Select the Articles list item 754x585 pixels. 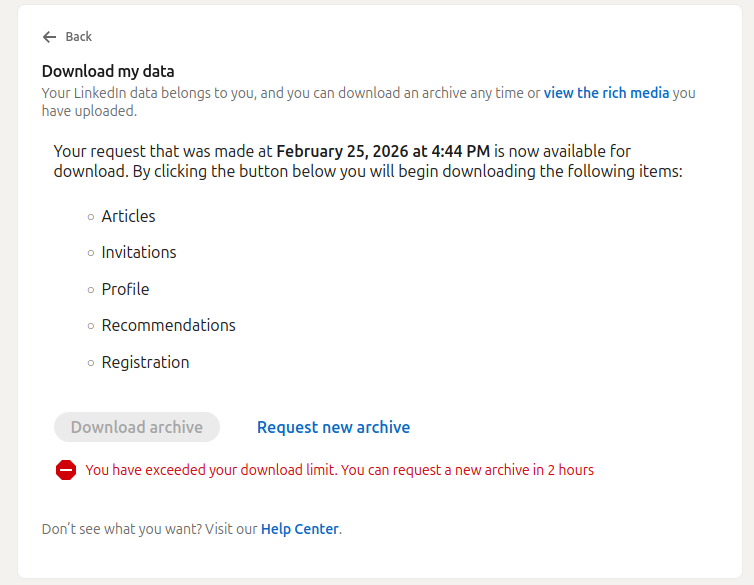pos(128,216)
